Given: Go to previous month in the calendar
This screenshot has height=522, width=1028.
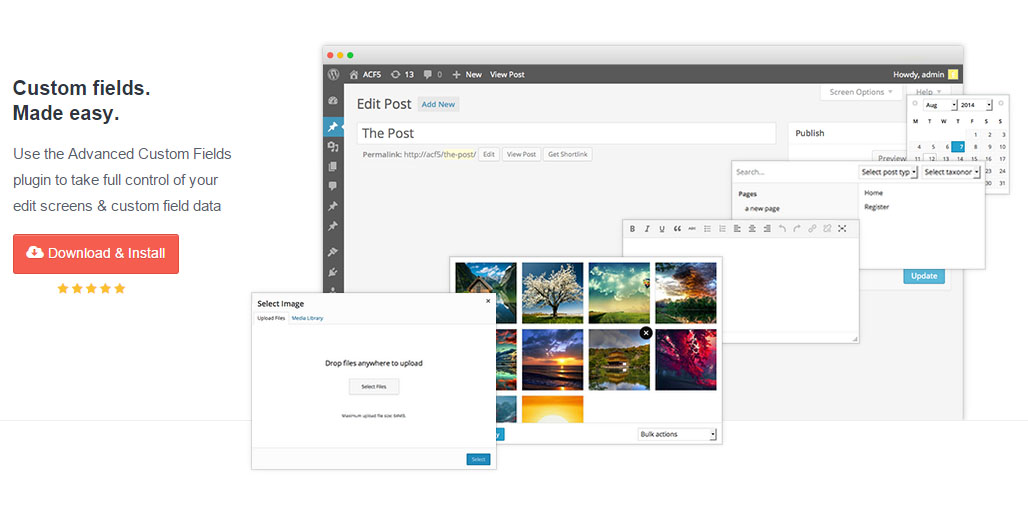Looking at the screenshot, I should [x=915, y=104].
